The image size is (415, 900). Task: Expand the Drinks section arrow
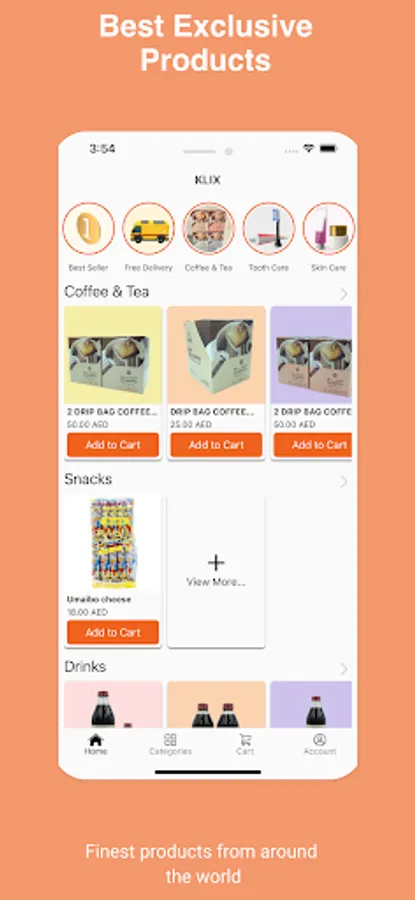[344, 669]
